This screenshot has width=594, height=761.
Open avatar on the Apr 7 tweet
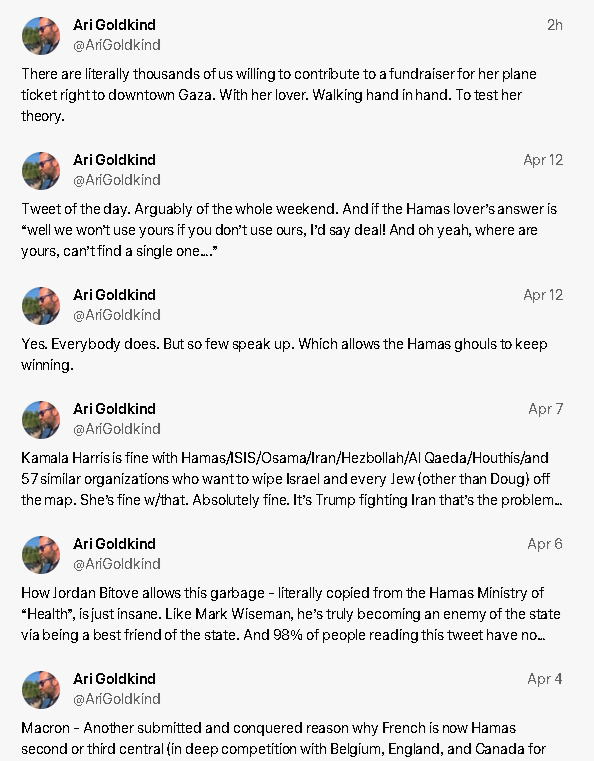[x=41, y=419]
